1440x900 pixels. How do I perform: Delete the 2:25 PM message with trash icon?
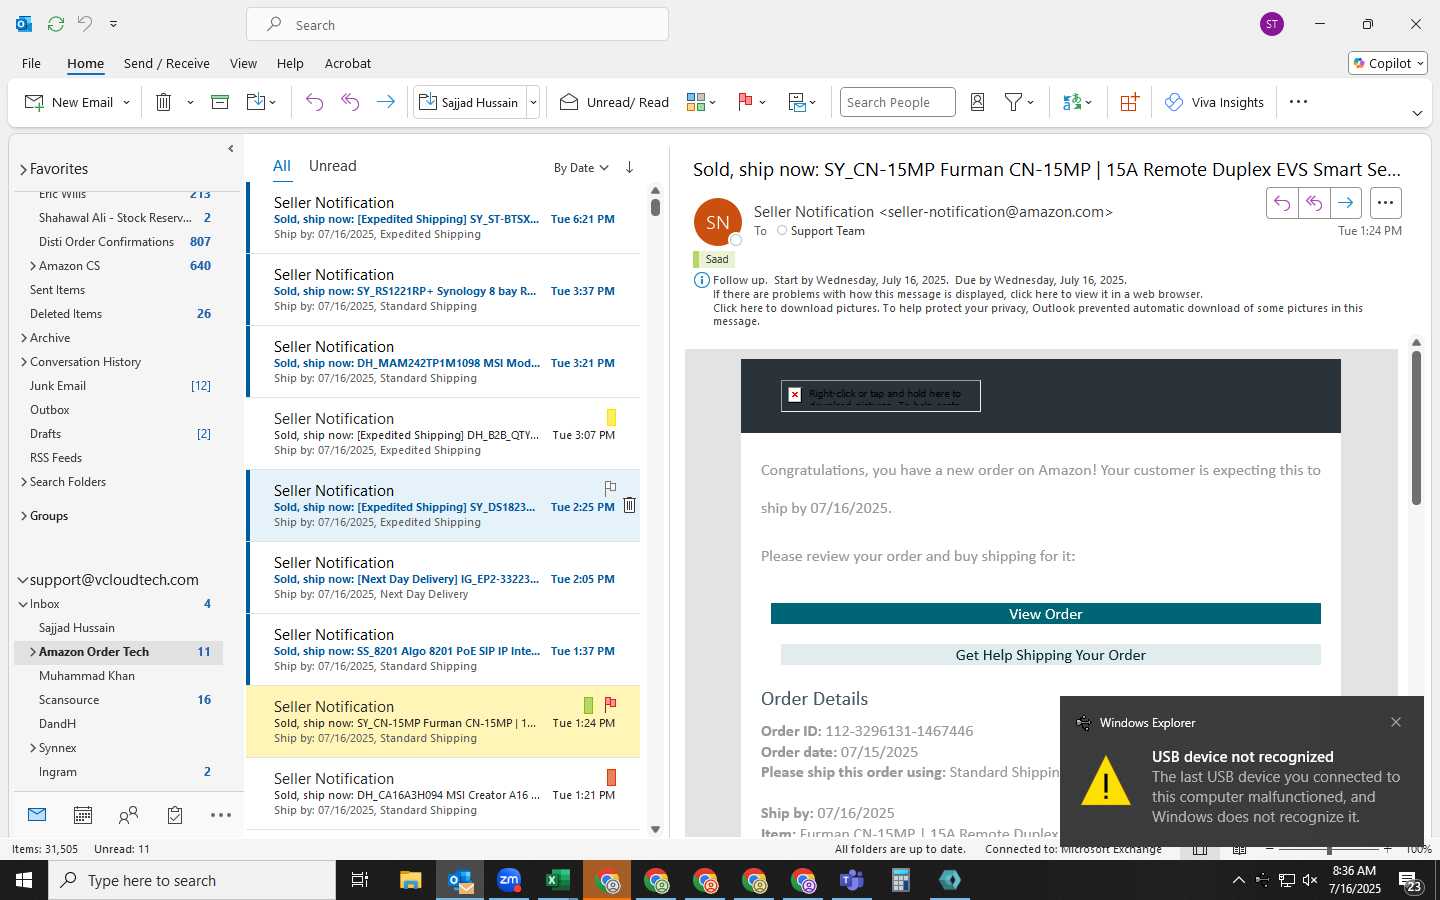pos(629,506)
